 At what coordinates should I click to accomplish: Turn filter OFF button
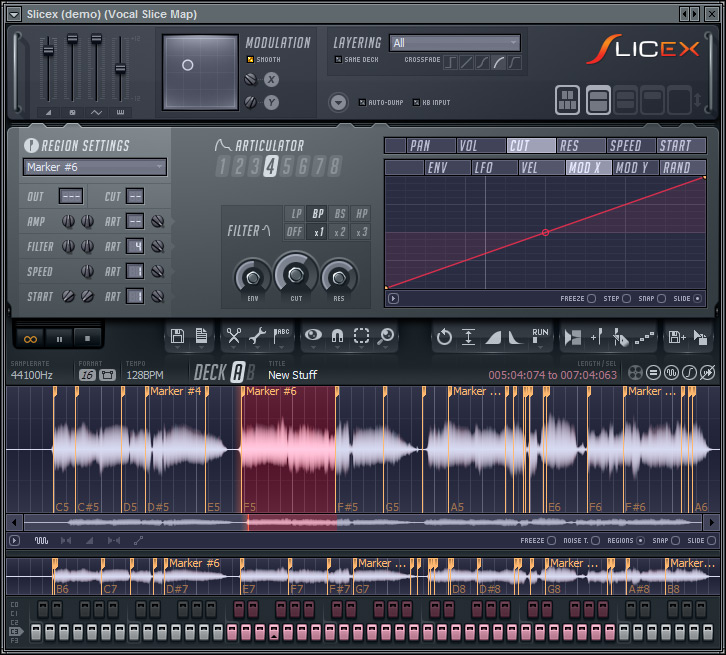point(294,232)
